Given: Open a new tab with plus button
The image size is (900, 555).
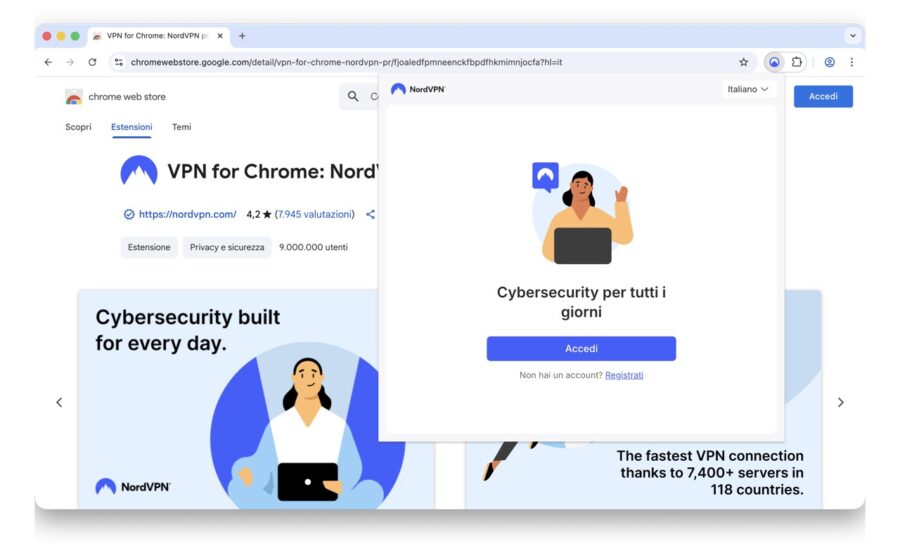Looking at the screenshot, I should [242, 36].
